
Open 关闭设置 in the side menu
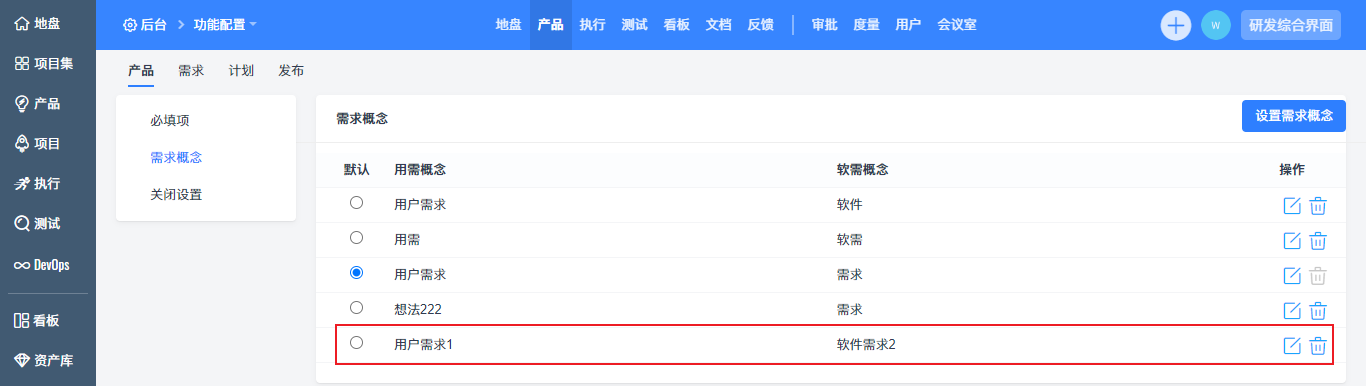tap(176, 194)
